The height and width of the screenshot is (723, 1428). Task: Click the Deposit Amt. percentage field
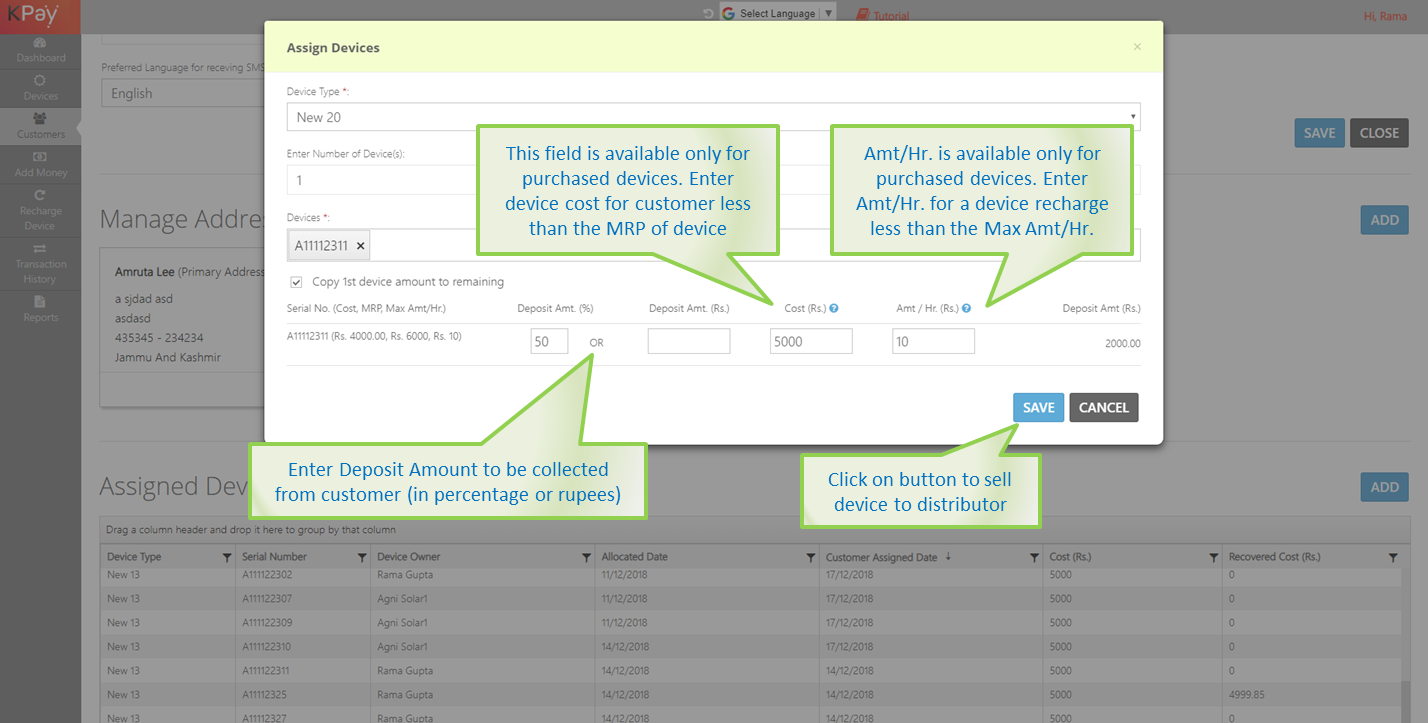(x=549, y=341)
